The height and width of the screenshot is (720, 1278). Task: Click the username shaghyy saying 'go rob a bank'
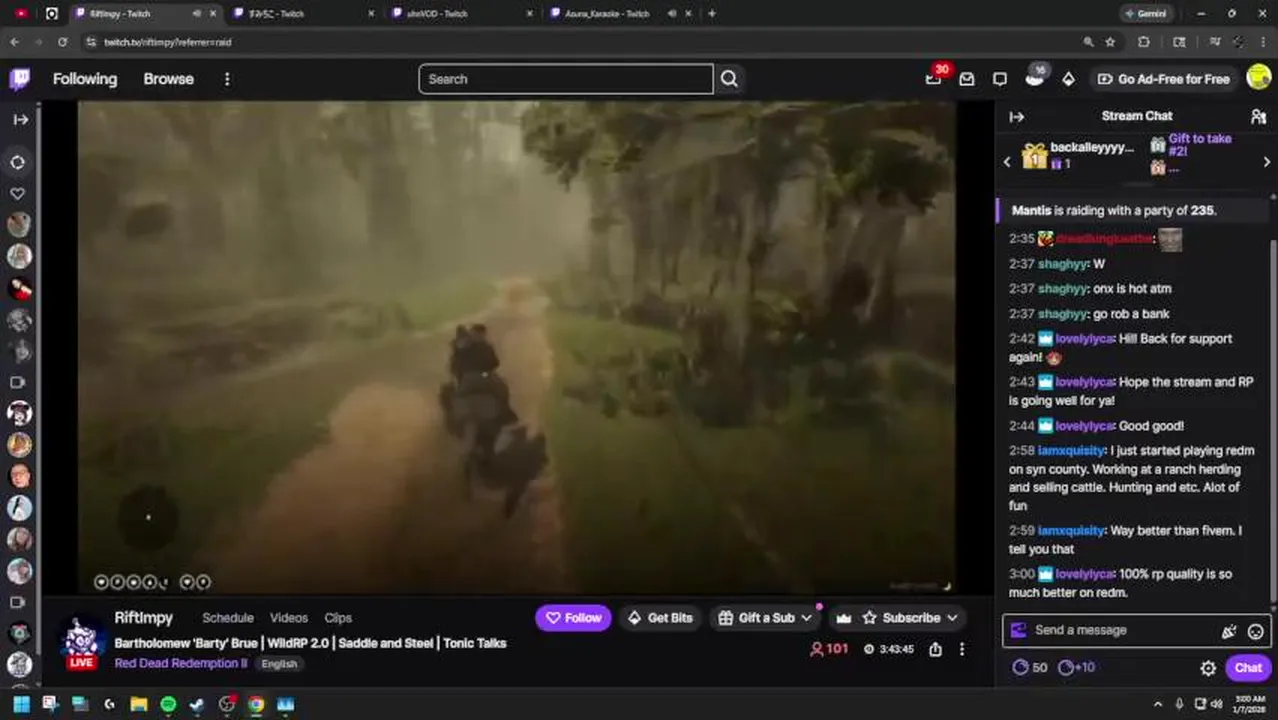pos(1062,314)
